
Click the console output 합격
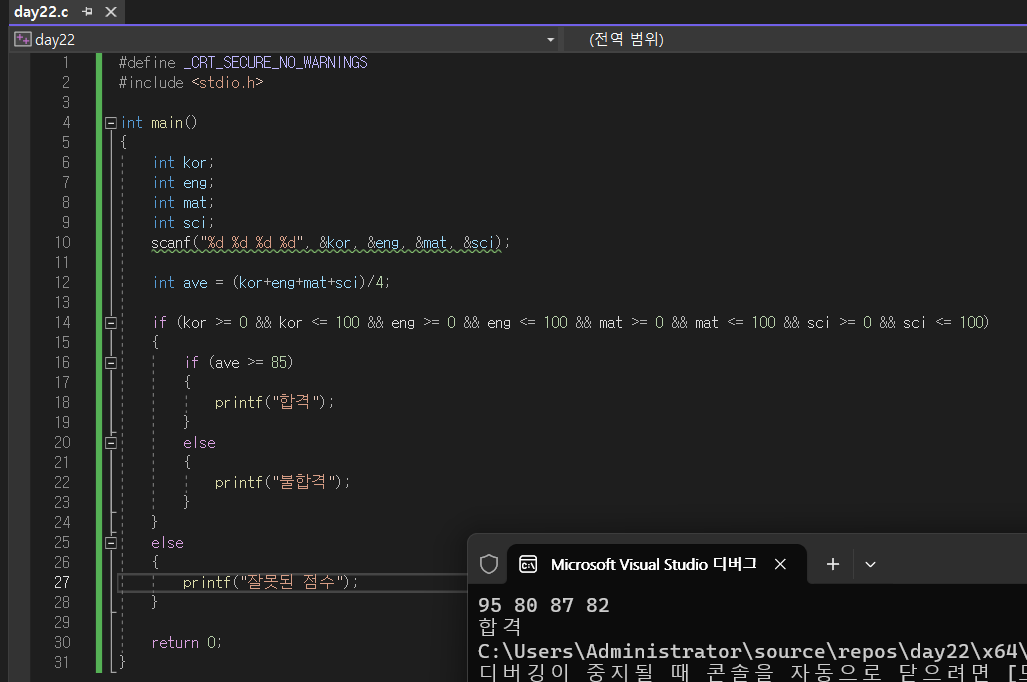click(x=500, y=627)
